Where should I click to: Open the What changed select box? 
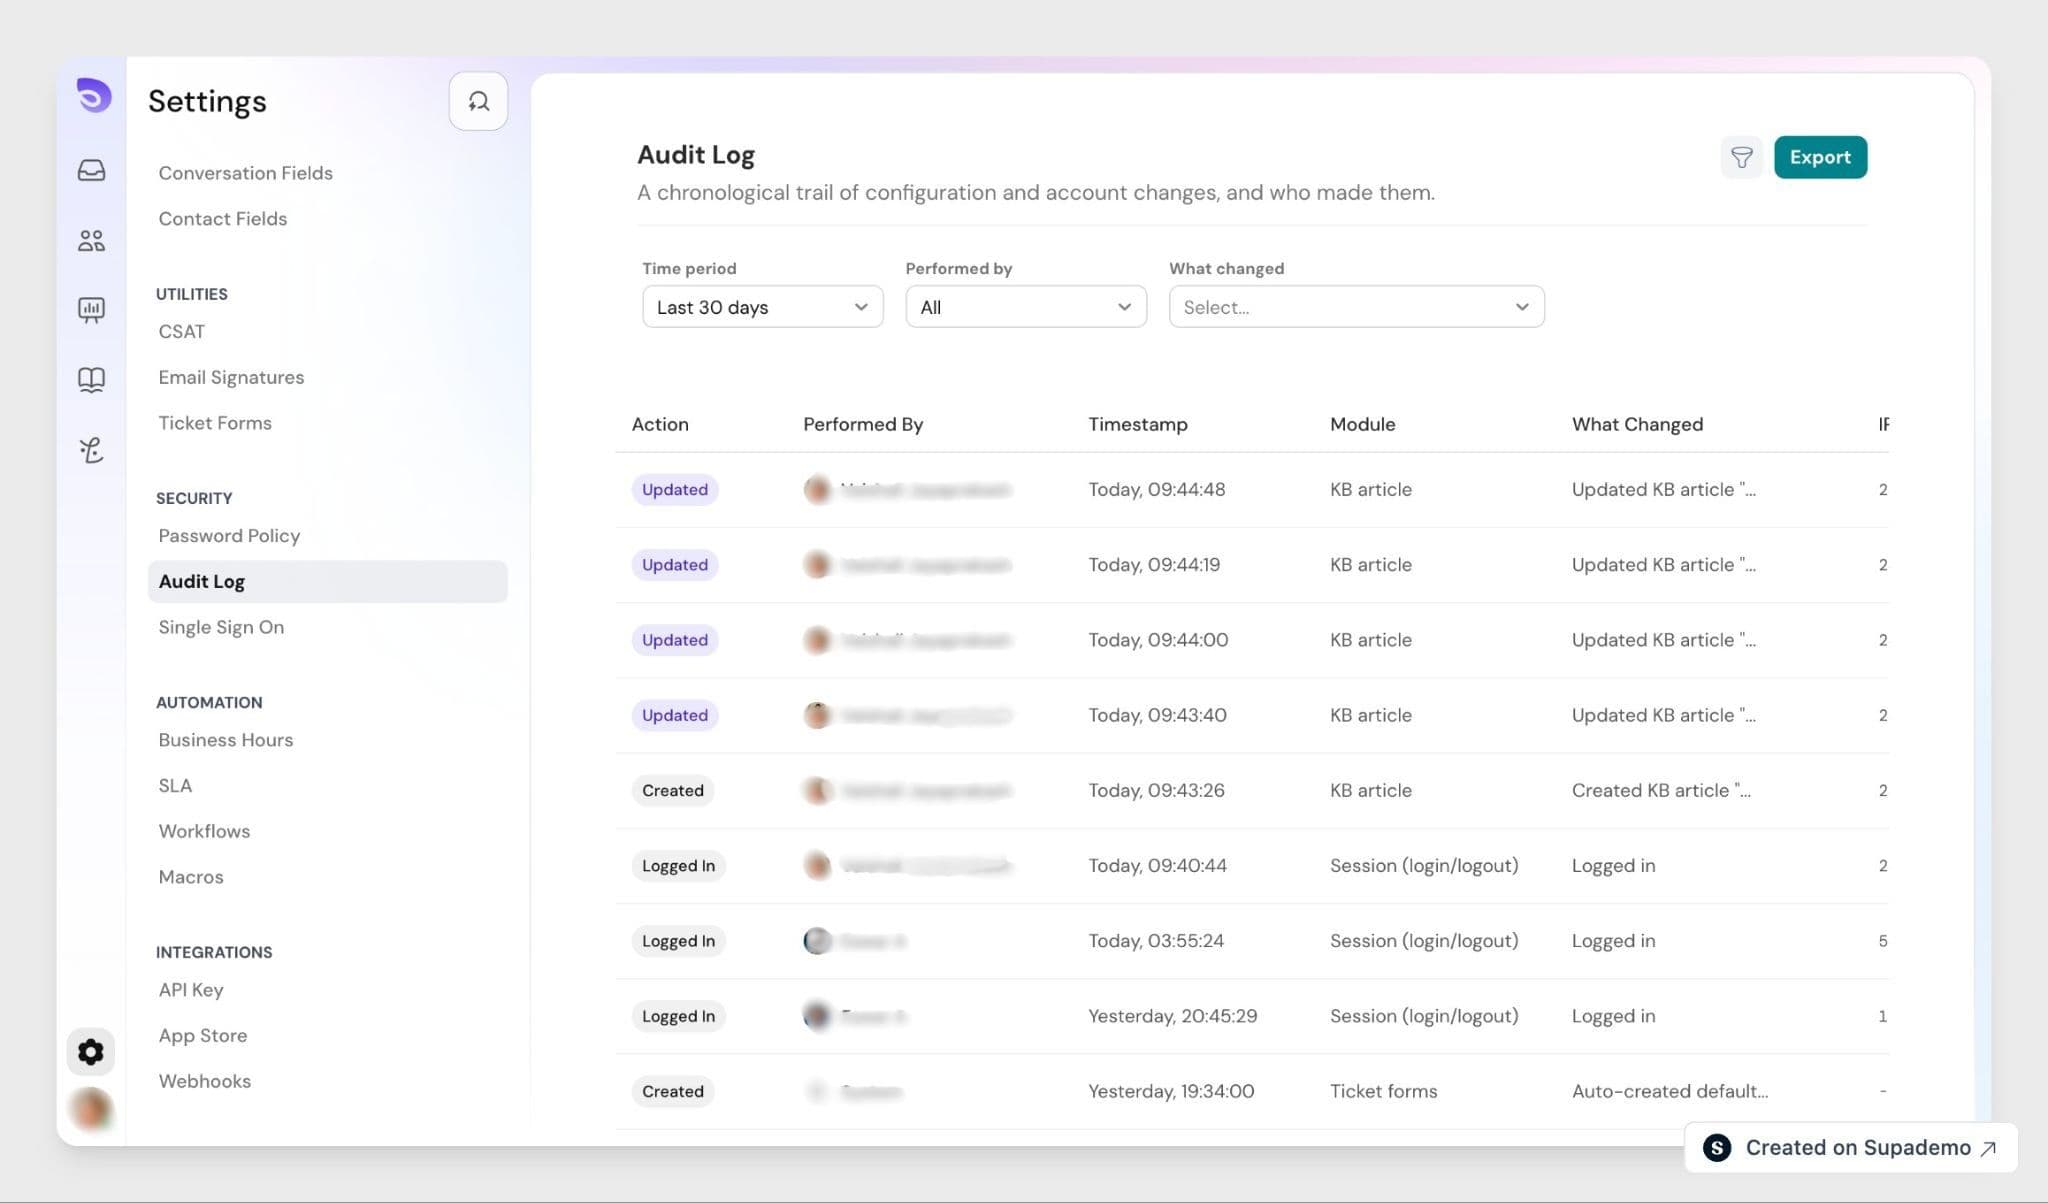(x=1356, y=307)
